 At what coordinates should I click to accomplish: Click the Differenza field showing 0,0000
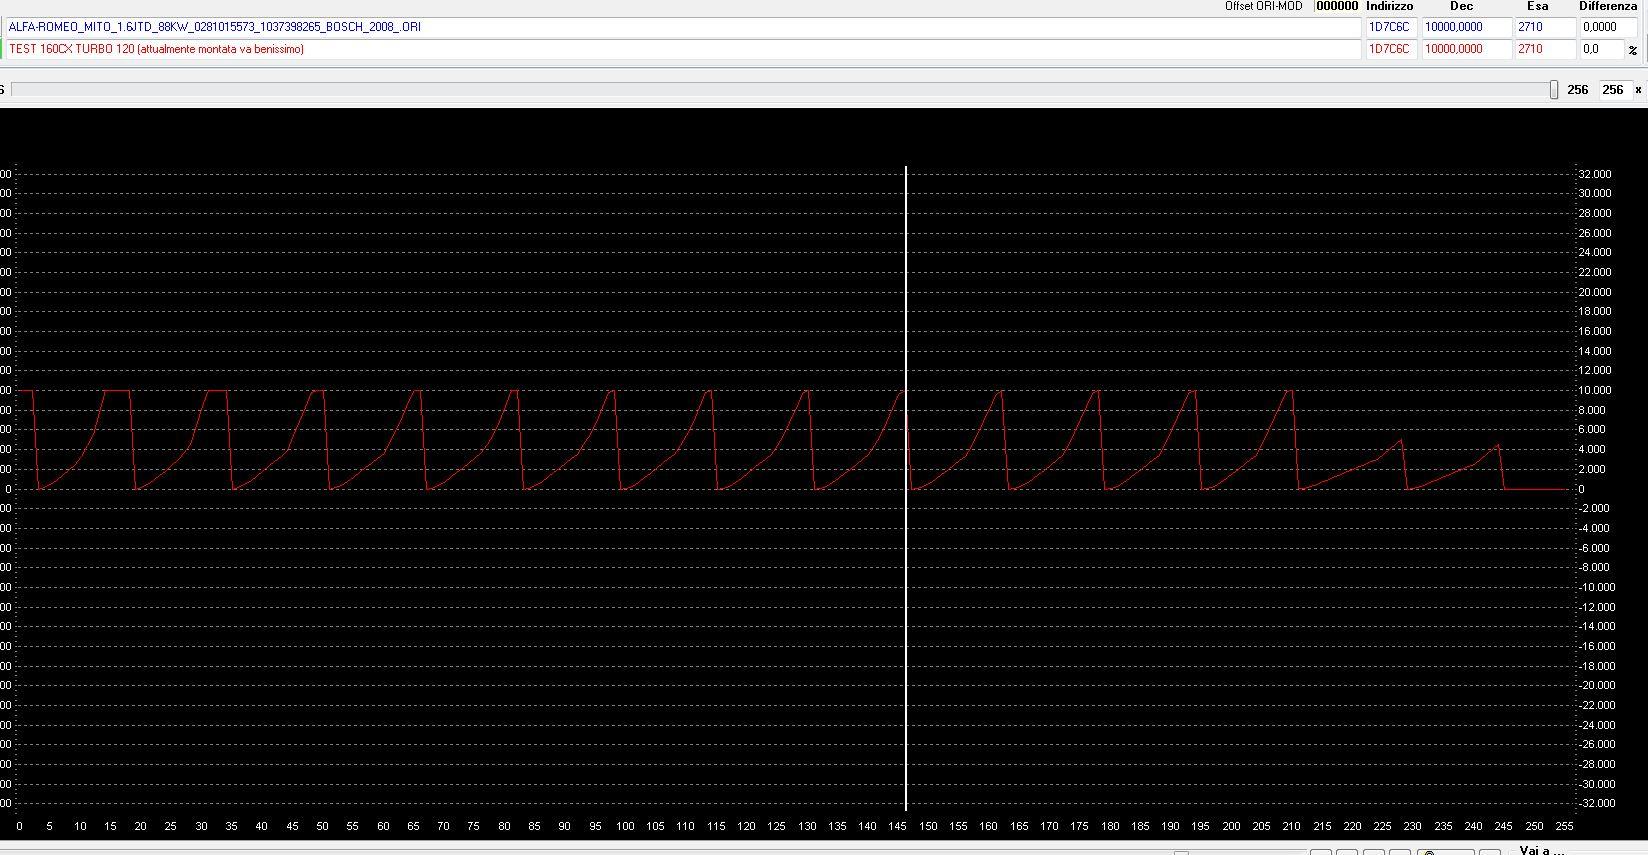1610,27
